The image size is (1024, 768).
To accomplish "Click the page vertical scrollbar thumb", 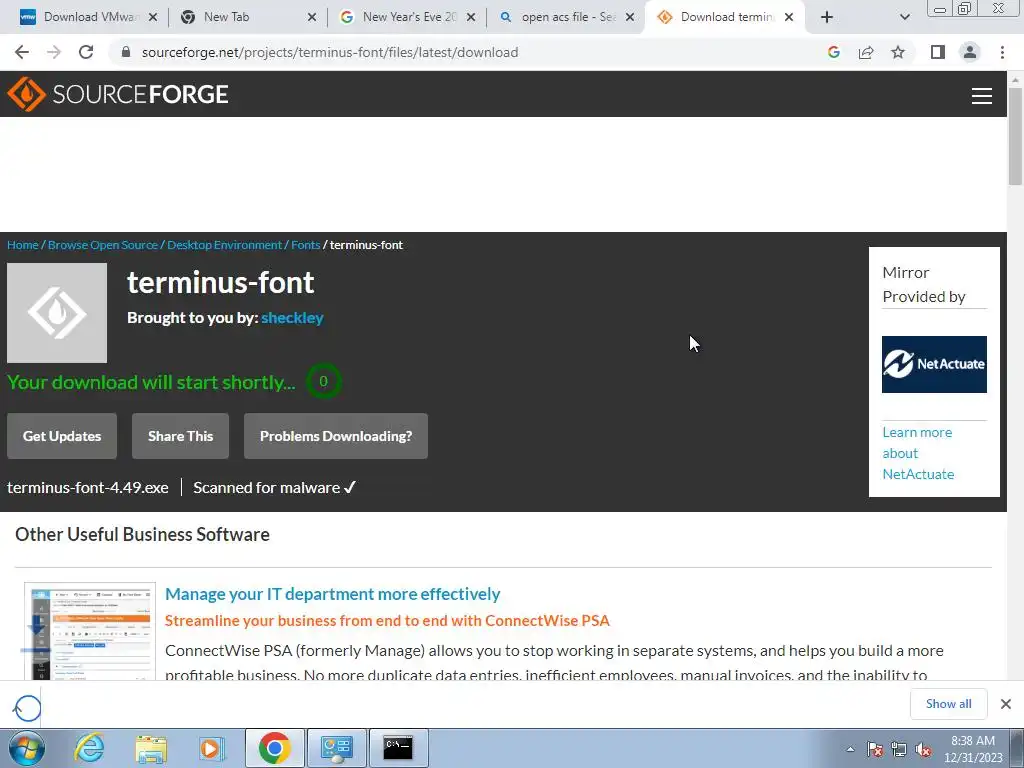I will [x=1015, y=136].
